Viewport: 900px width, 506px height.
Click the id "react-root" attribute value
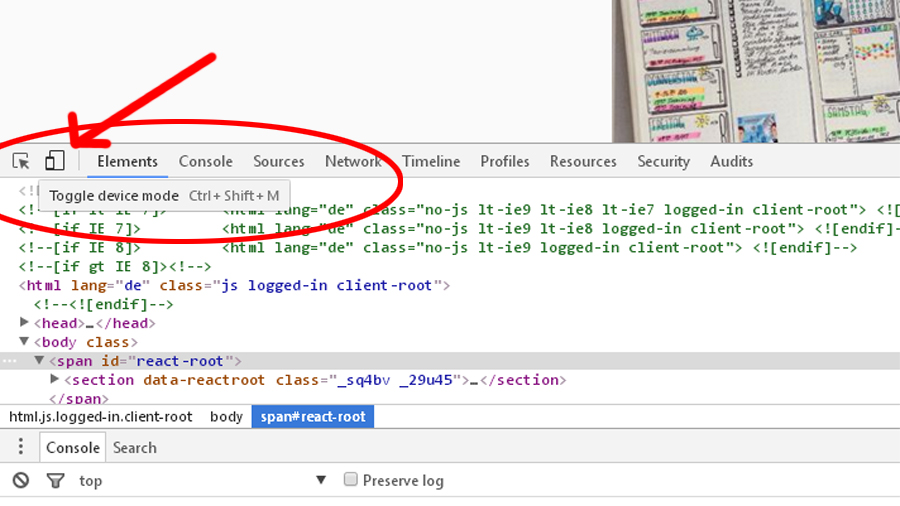point(180,361)
